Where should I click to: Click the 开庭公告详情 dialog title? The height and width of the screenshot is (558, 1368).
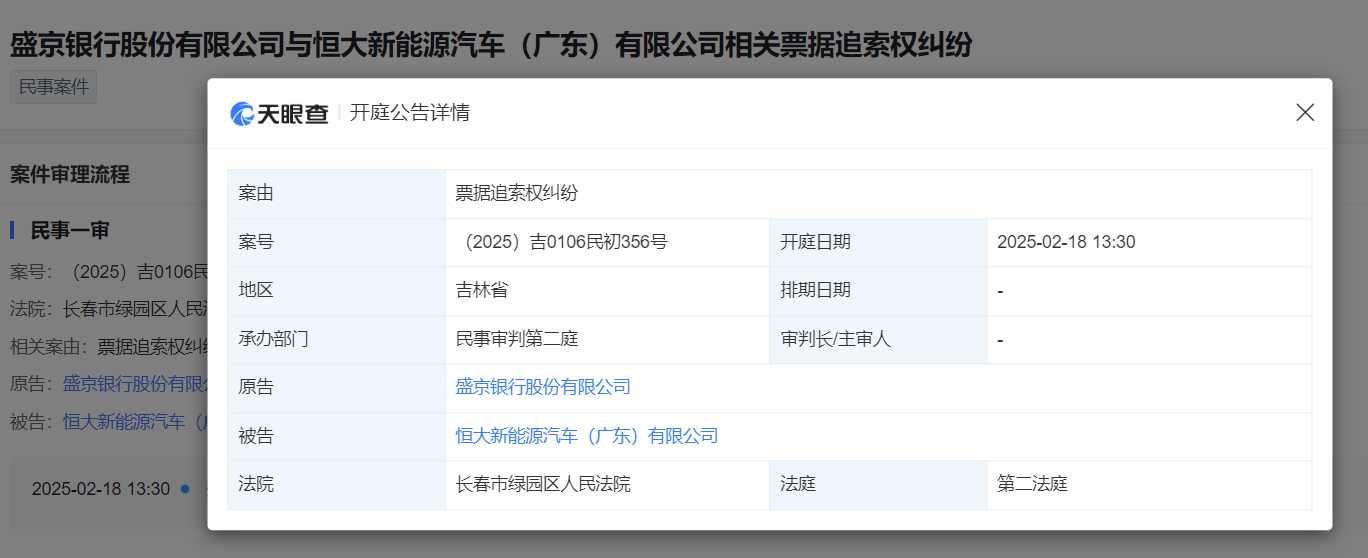click(x=410, y=112)
